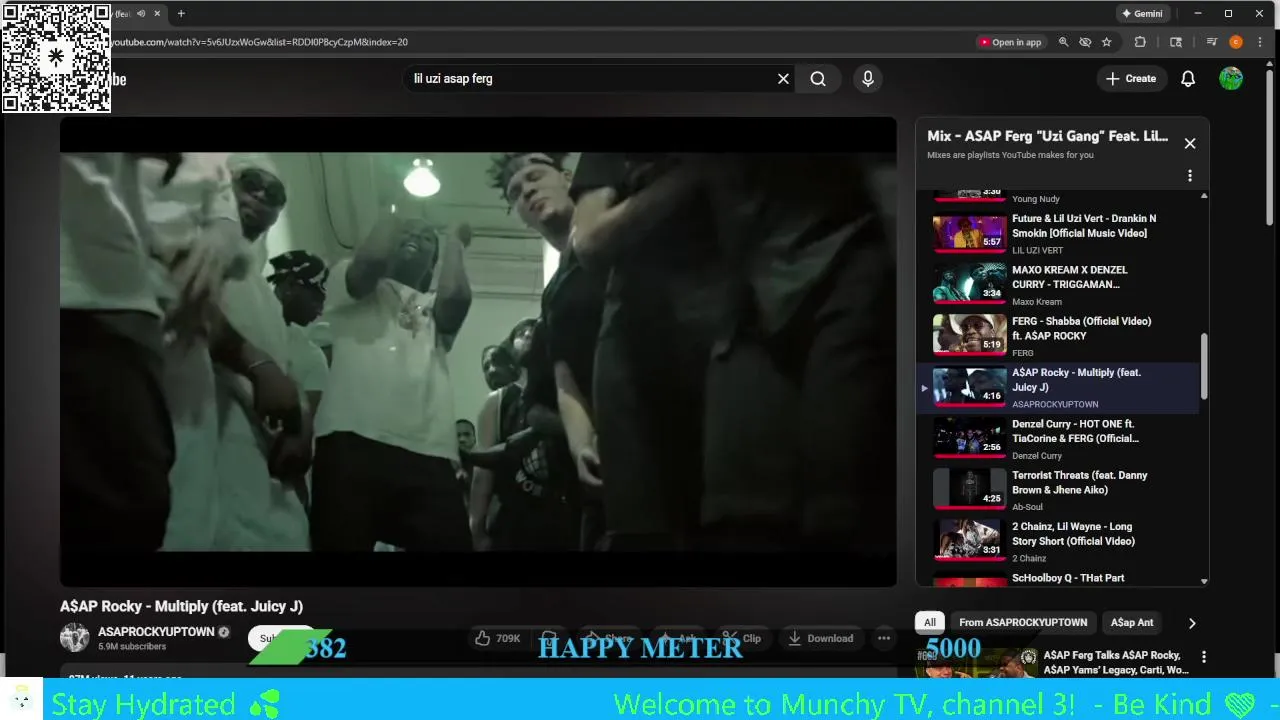The height and width of the screenshot is (720, 1280).
Task: Open the YouTube account avatar menu
Action: pyautogui.click(x=1231, y=79)
